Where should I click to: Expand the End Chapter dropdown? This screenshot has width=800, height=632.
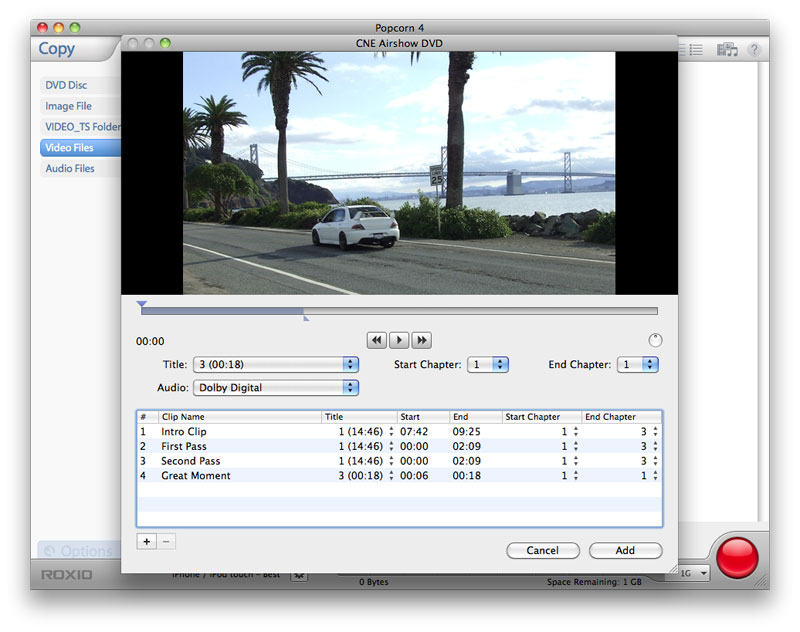tap(637, 365)
